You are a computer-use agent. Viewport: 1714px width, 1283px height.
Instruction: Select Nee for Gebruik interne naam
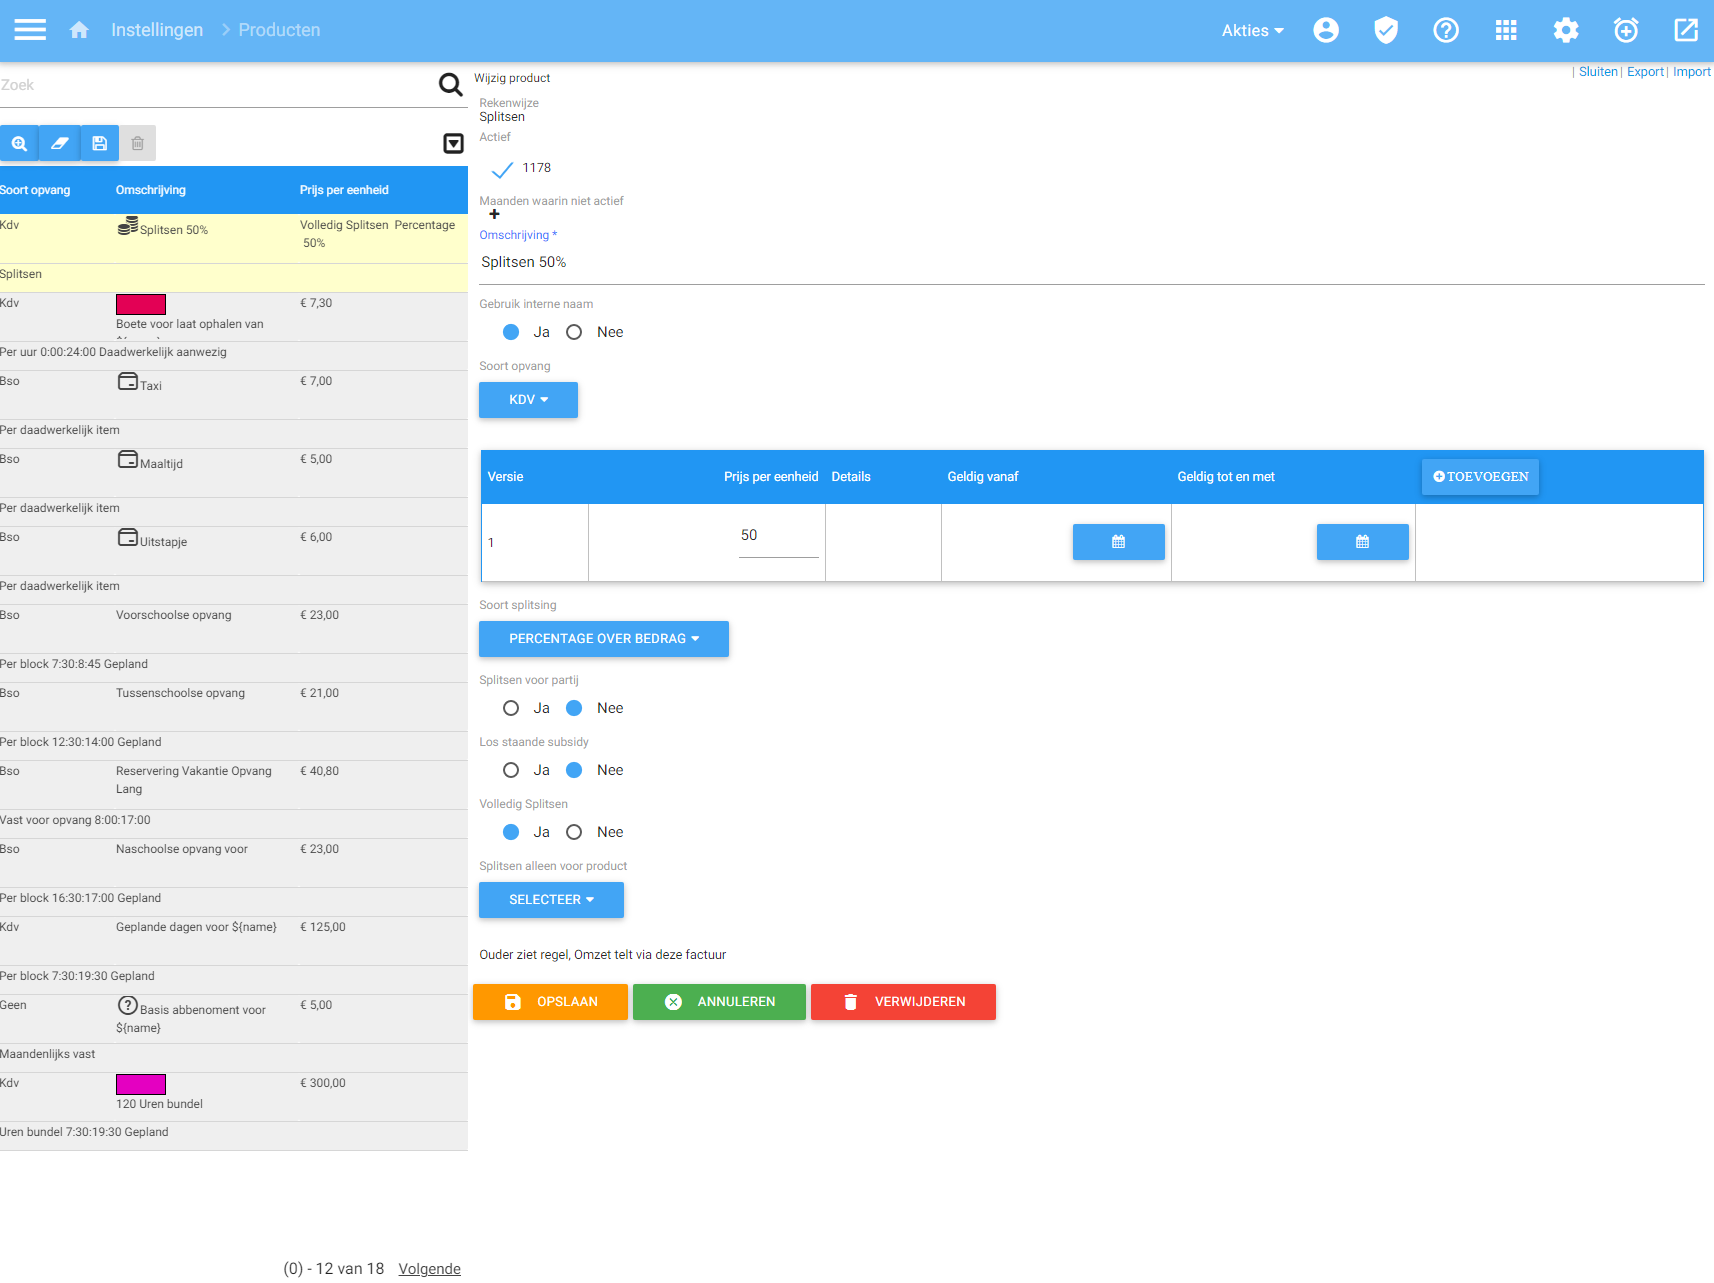point(574,332)
